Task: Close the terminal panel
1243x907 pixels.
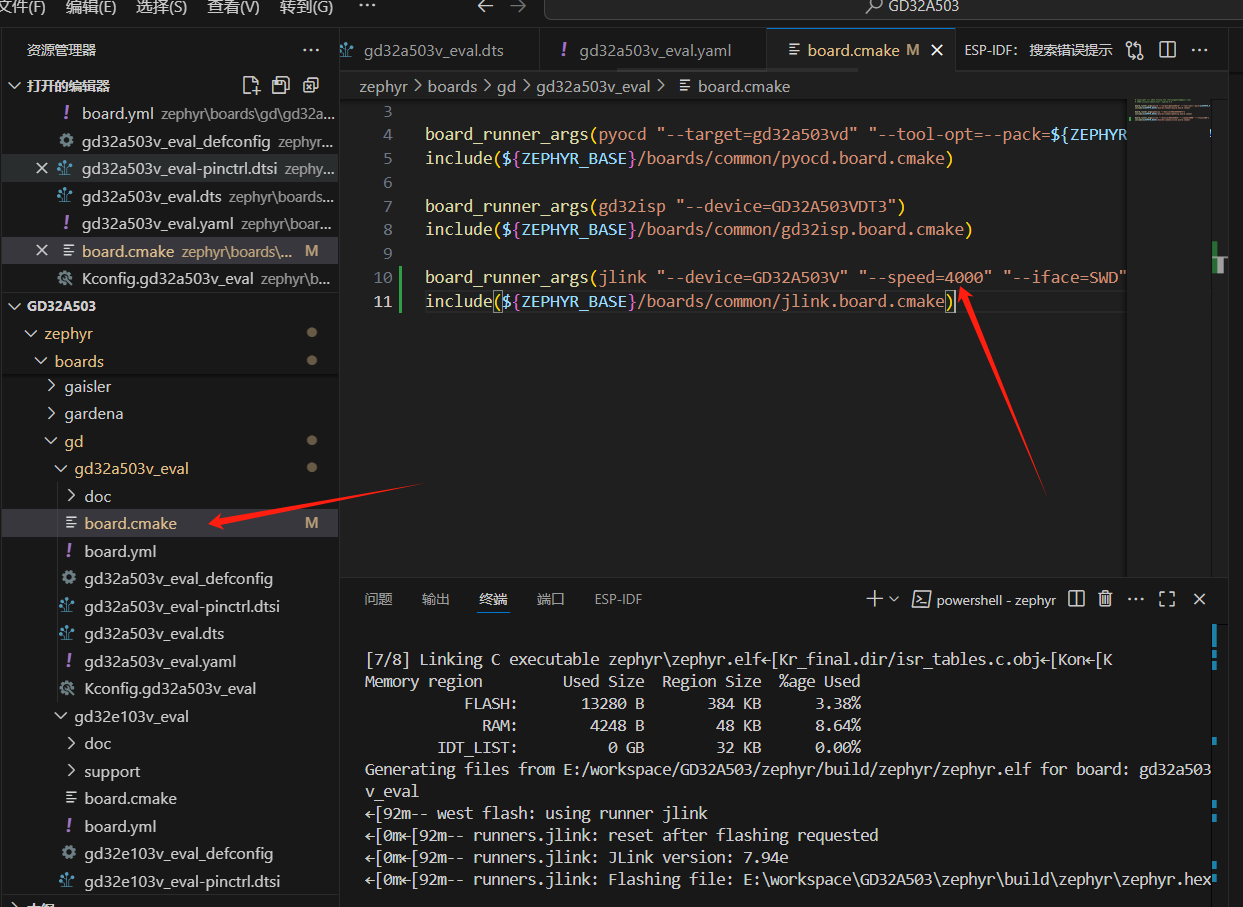Action: [1199, 599]
